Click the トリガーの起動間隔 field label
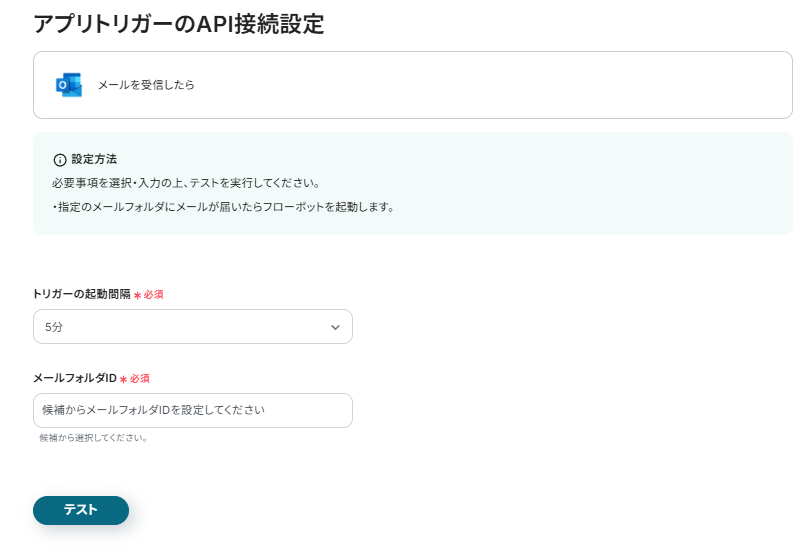 click(x=82, y=294)
